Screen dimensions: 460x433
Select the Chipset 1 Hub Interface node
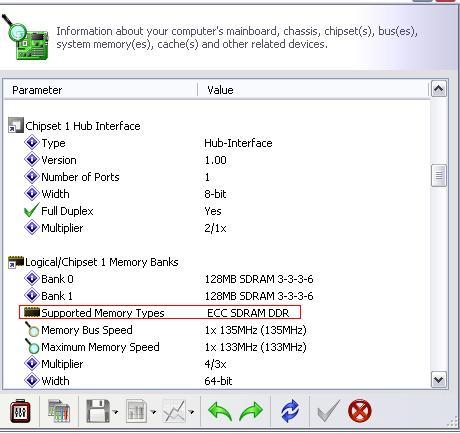(x=83, y=126)
